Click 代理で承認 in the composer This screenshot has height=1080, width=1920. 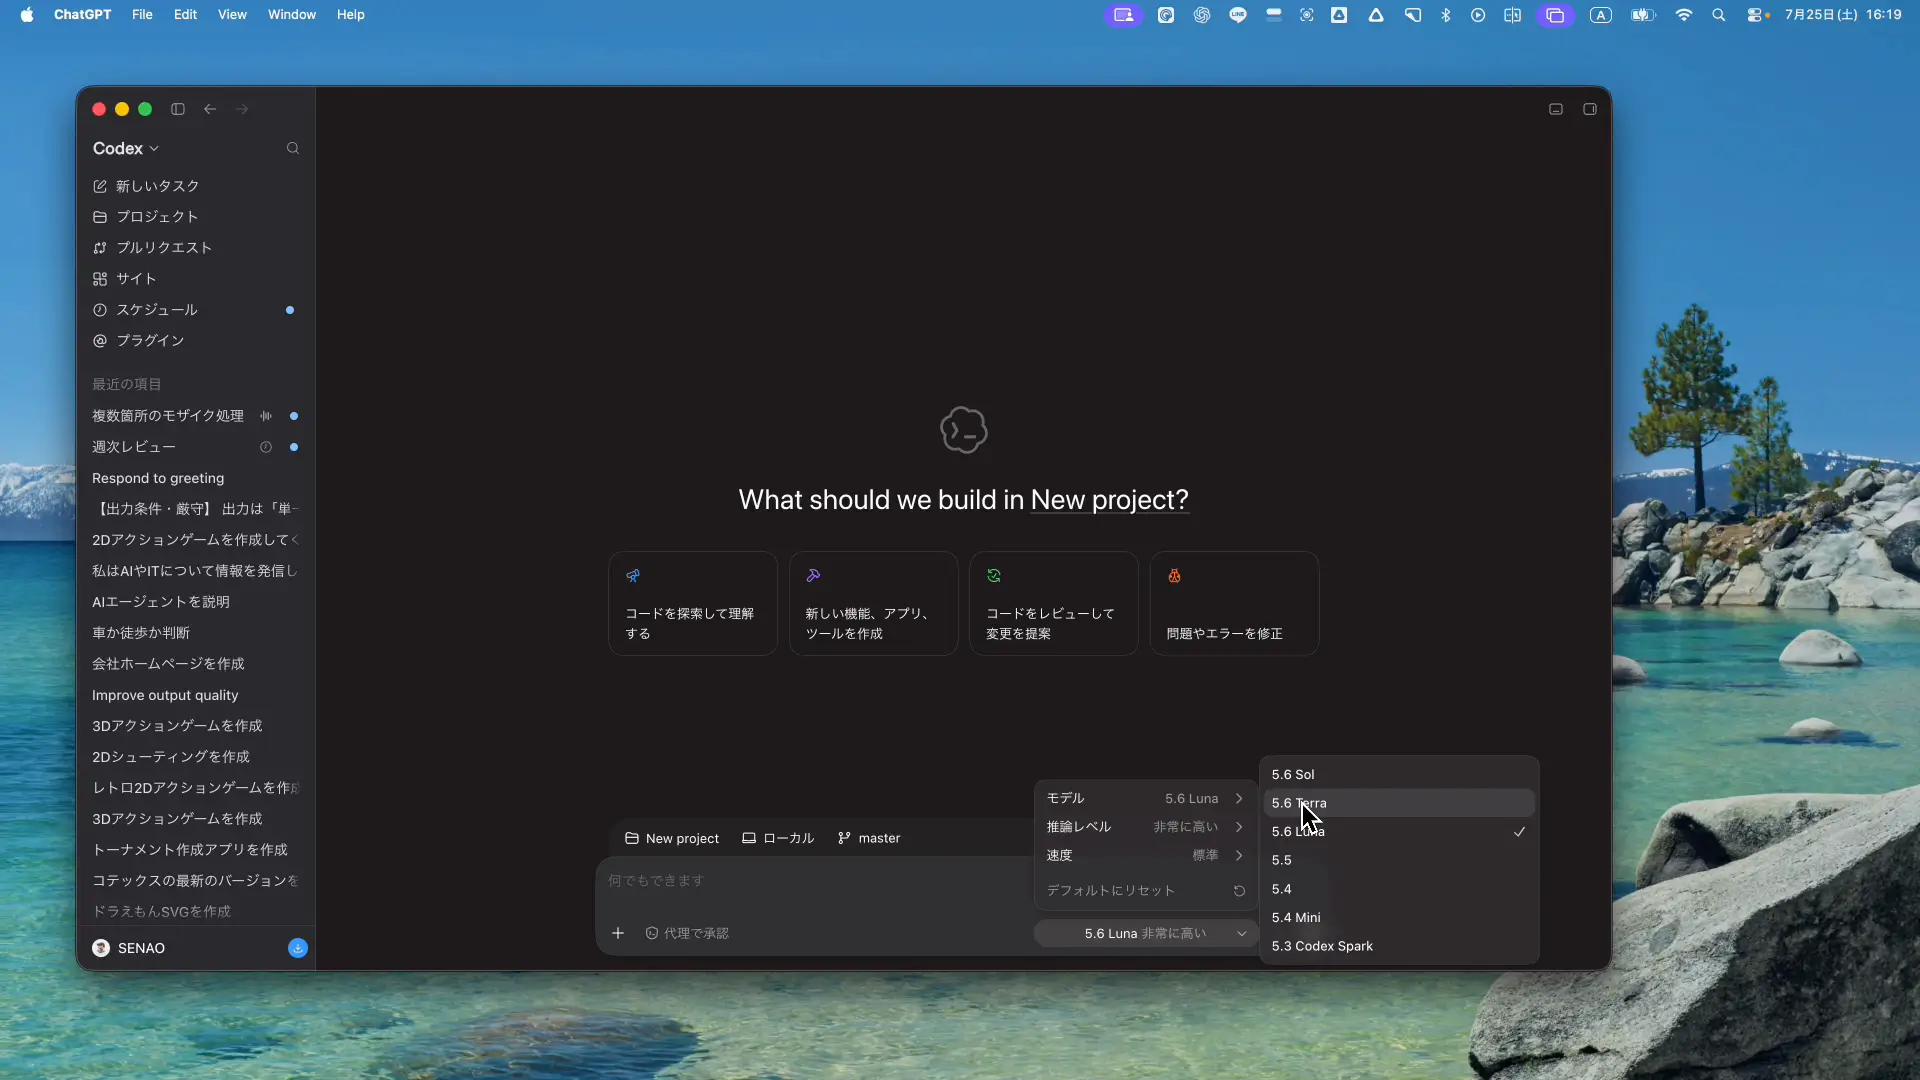(x=687, y=933)
